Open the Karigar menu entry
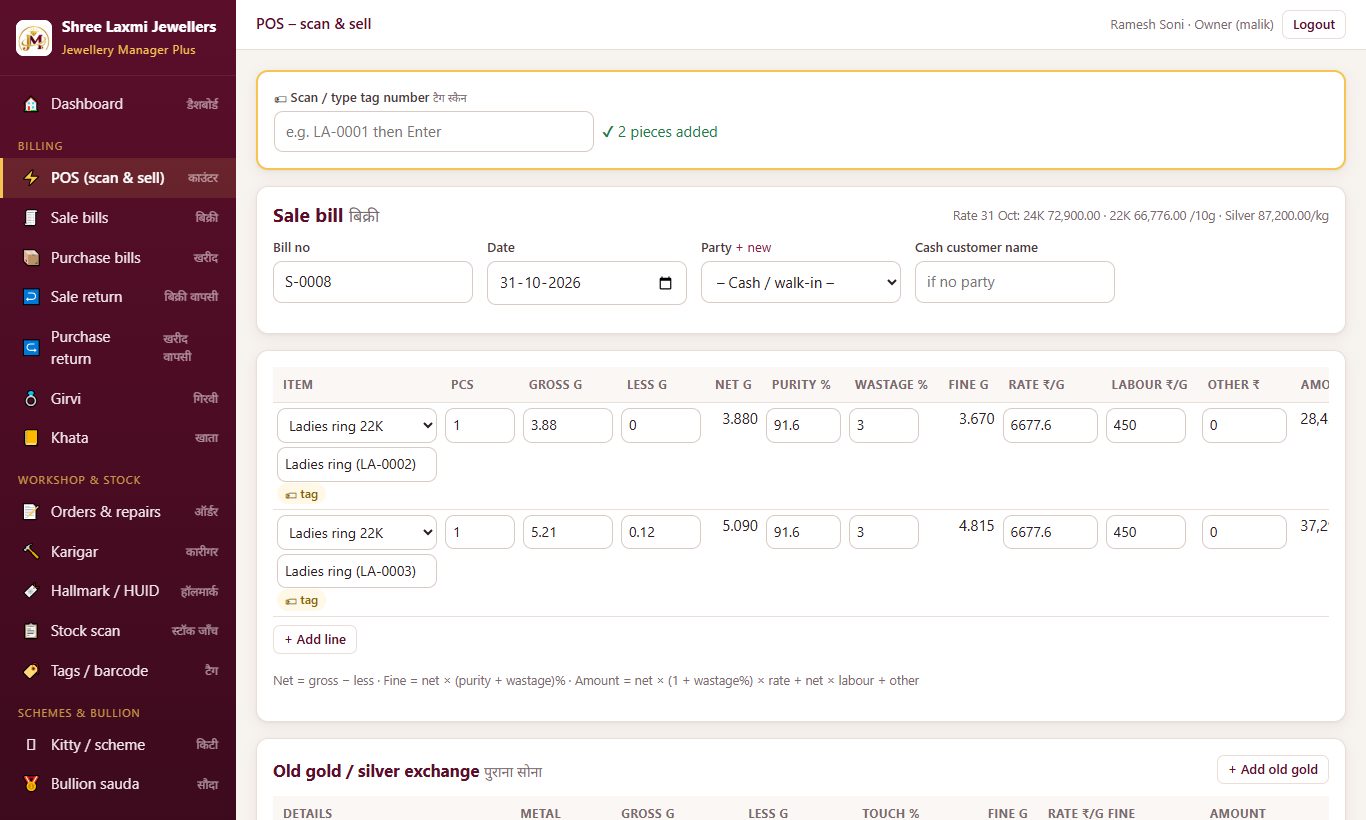The height and width of the screenshot is (820, 1366). click(x=118, y=552)
